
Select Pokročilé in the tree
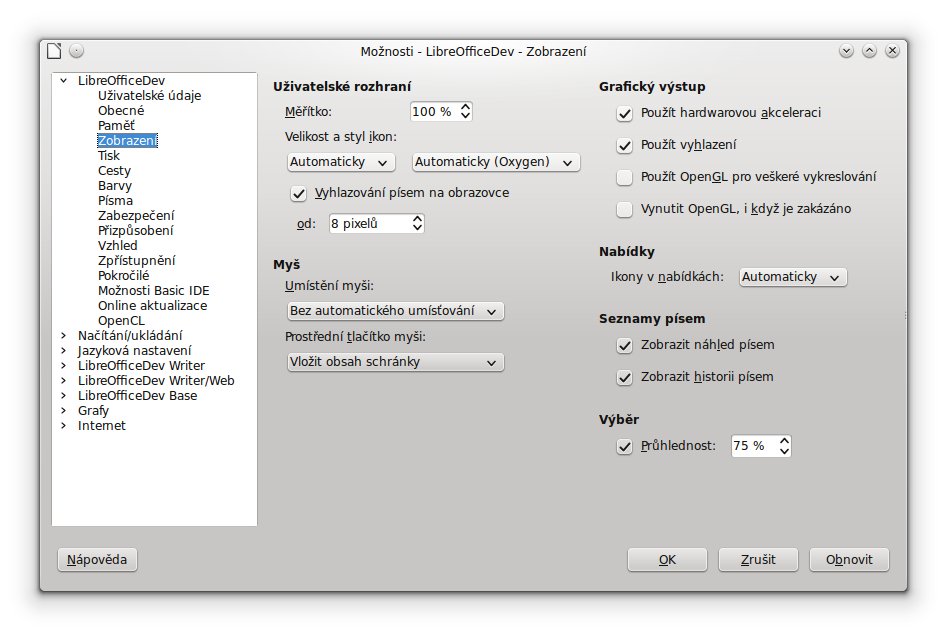point(123,275)
